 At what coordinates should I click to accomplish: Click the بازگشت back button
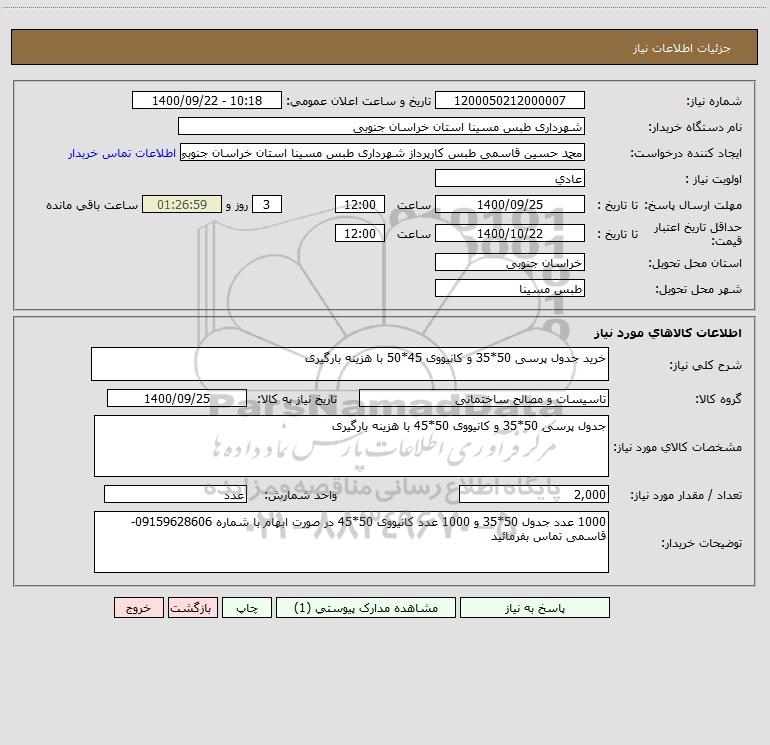click(192, 608)
